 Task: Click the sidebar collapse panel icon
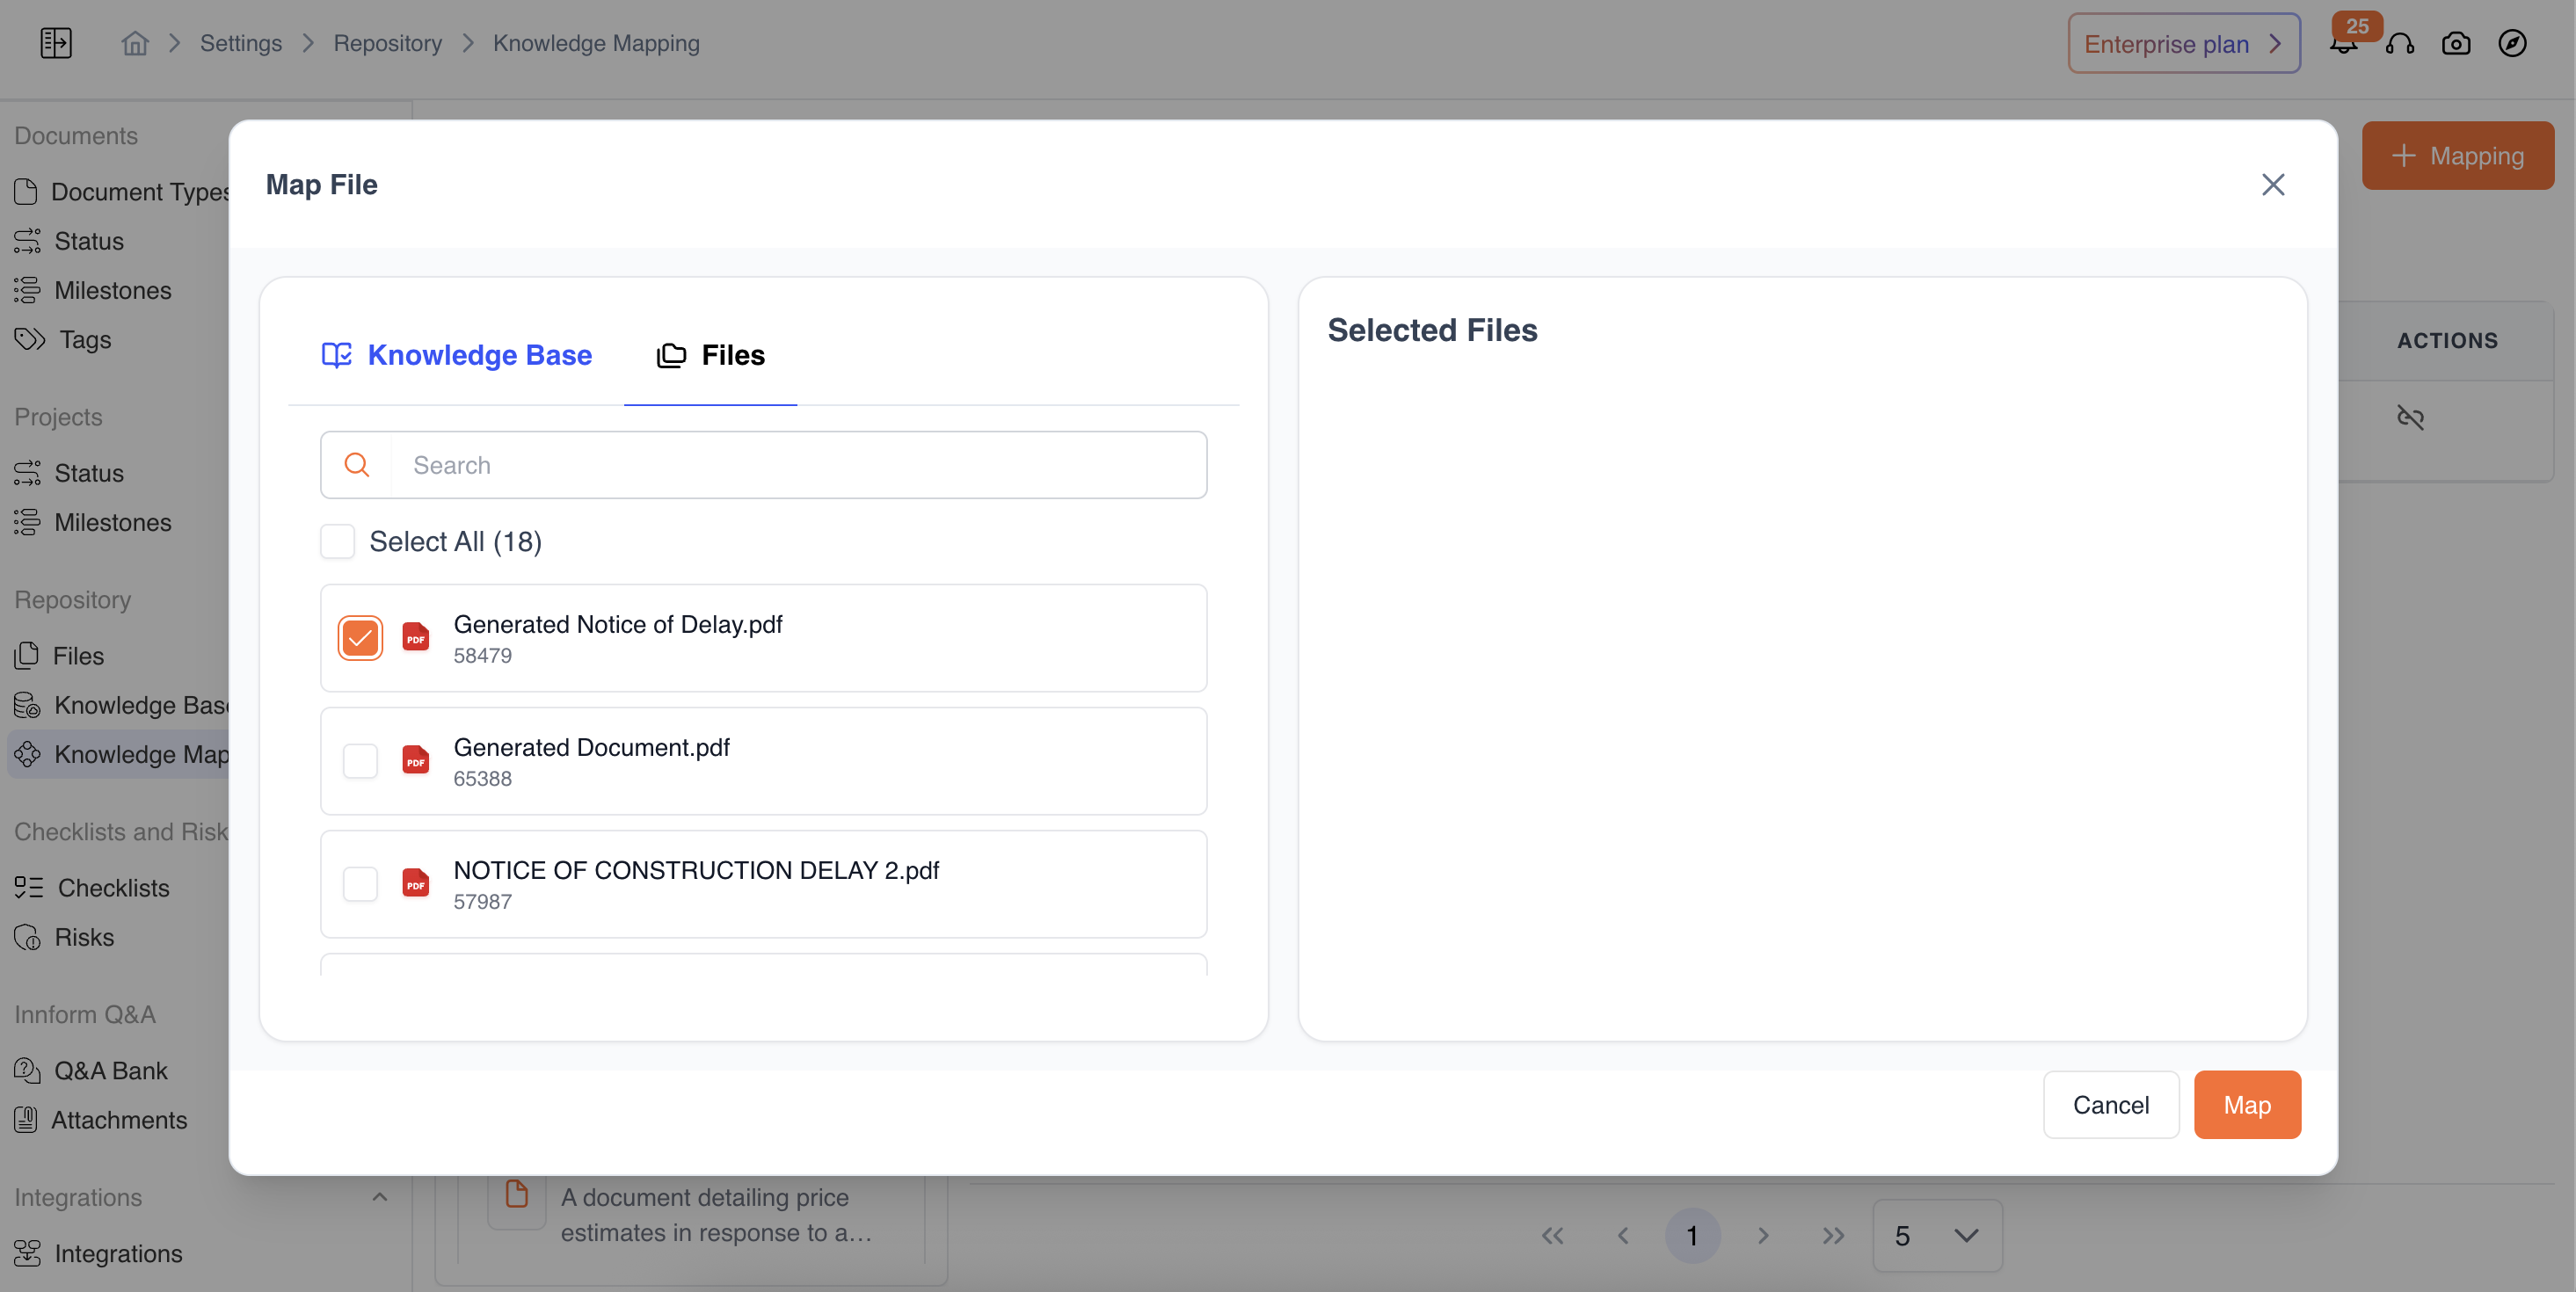point(56,43)
